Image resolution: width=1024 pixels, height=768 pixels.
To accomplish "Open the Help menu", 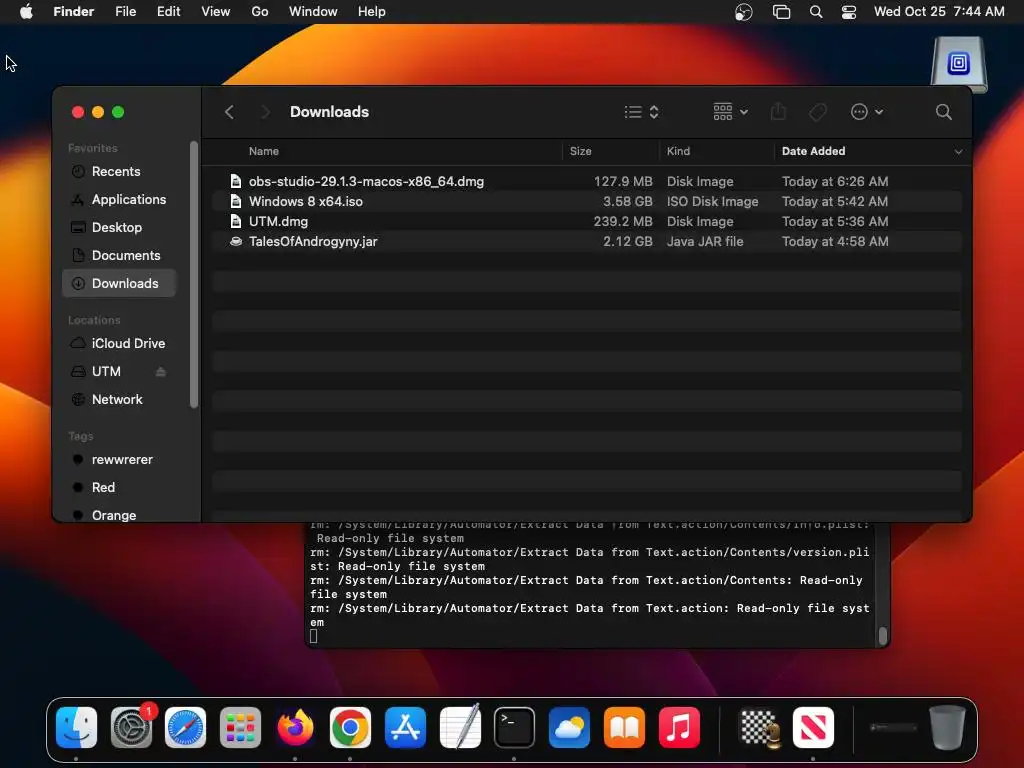I will click(372, 12).
